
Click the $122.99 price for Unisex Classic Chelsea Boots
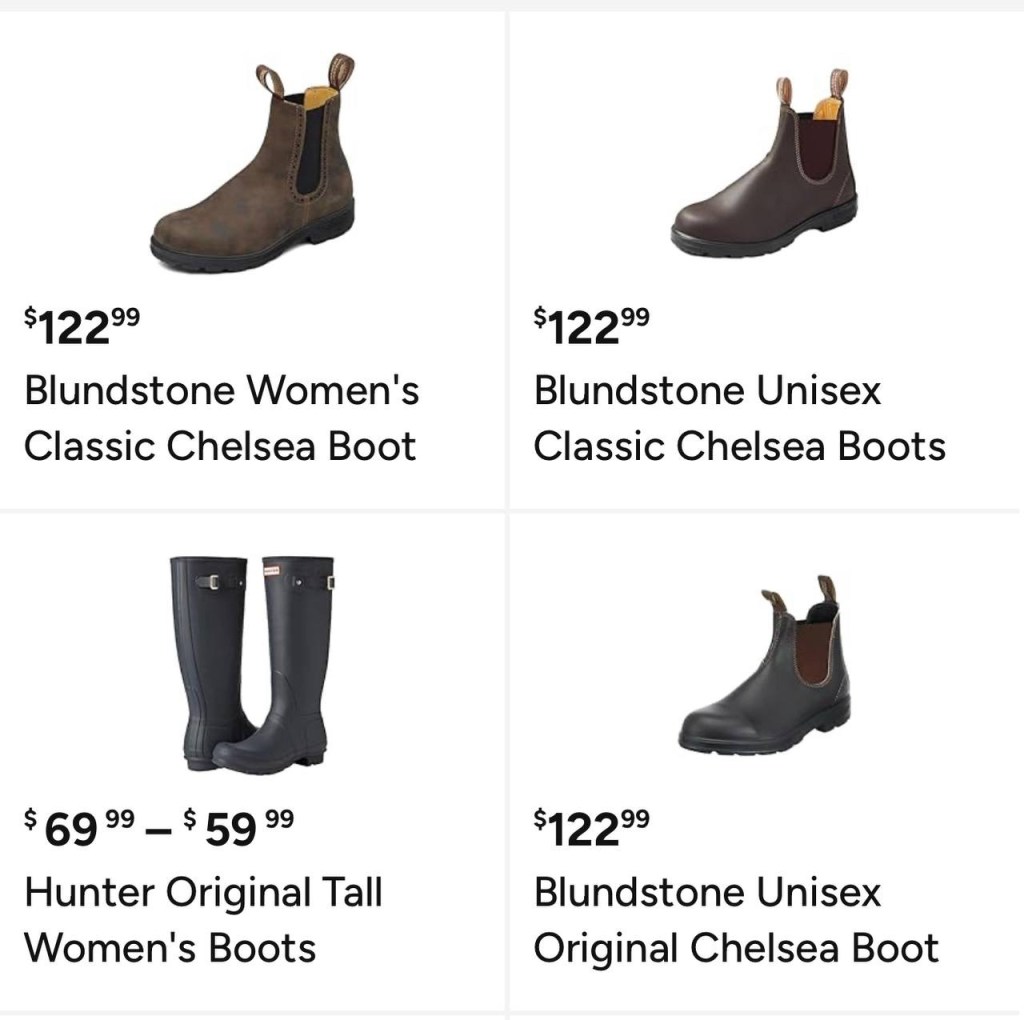pyautogui.click(x=592, y=327)
